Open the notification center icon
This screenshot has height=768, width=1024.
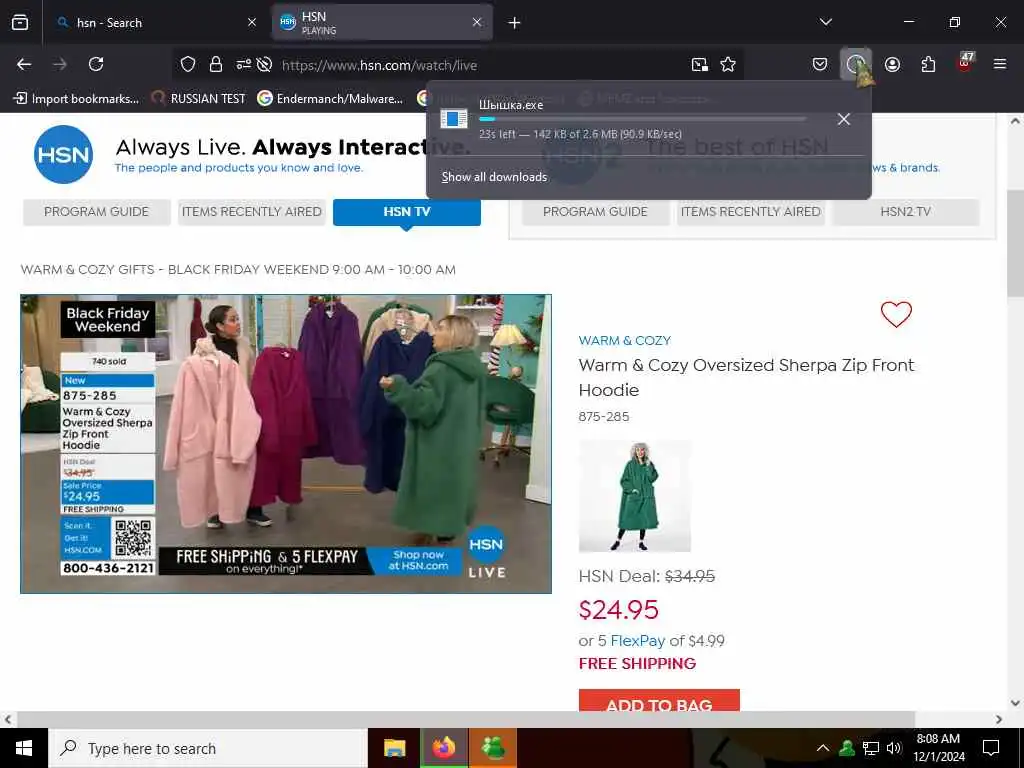click(x=991, y=748)
